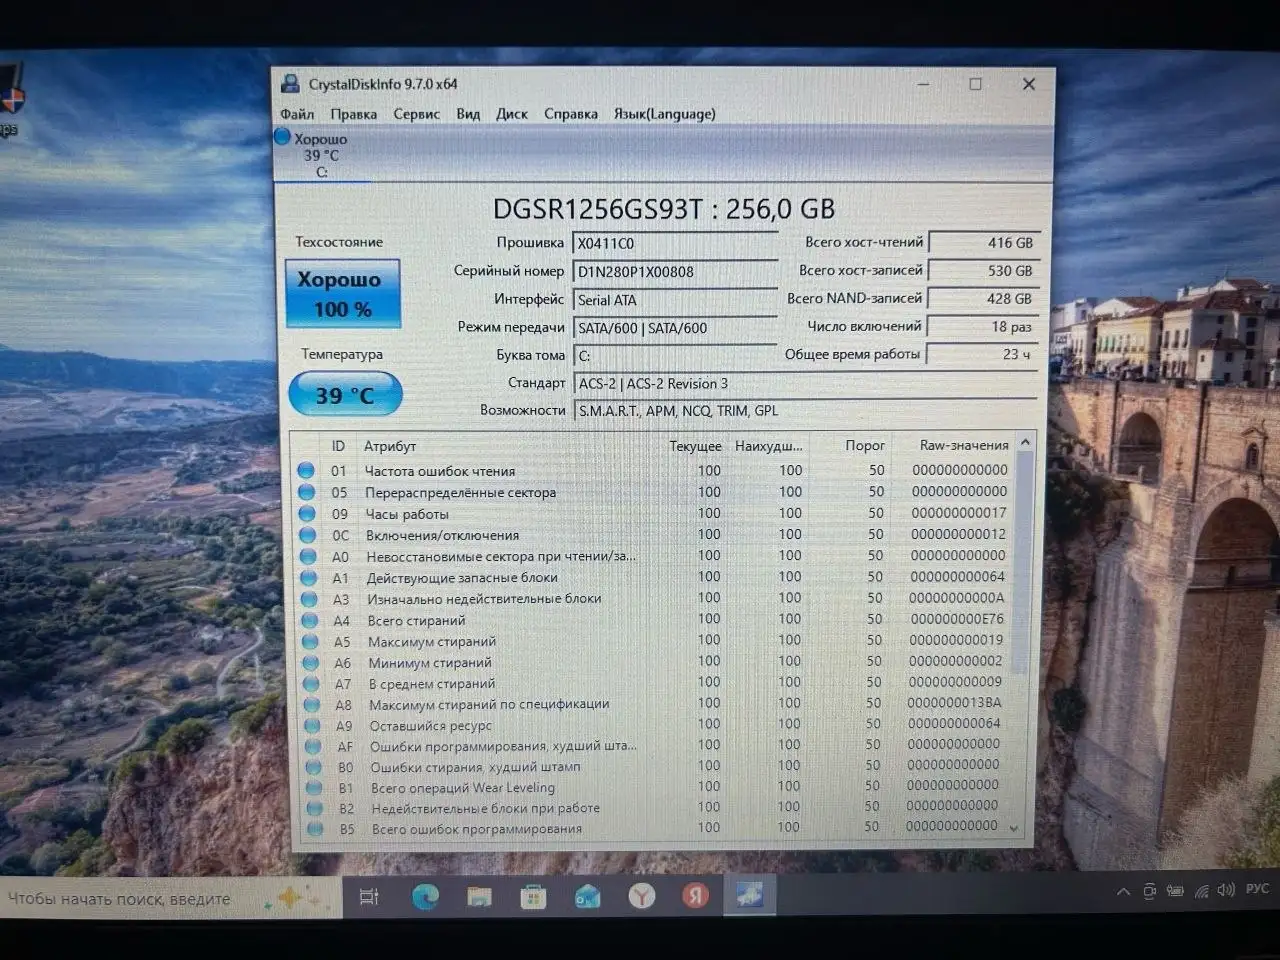This screenshot has height=960, width=1280.
Task: Open the Сервис menu
Action: click(x=416, y=114)
